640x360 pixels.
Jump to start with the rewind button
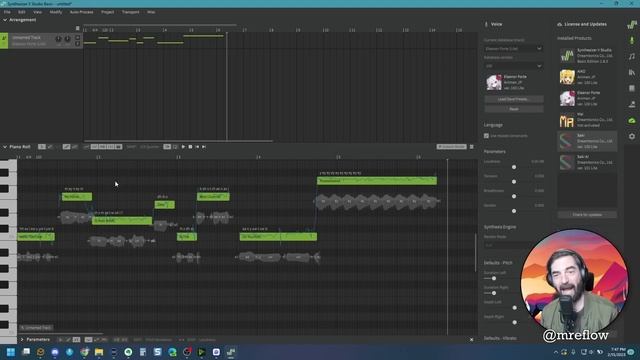pyautogui.click(x=197, y=147)
